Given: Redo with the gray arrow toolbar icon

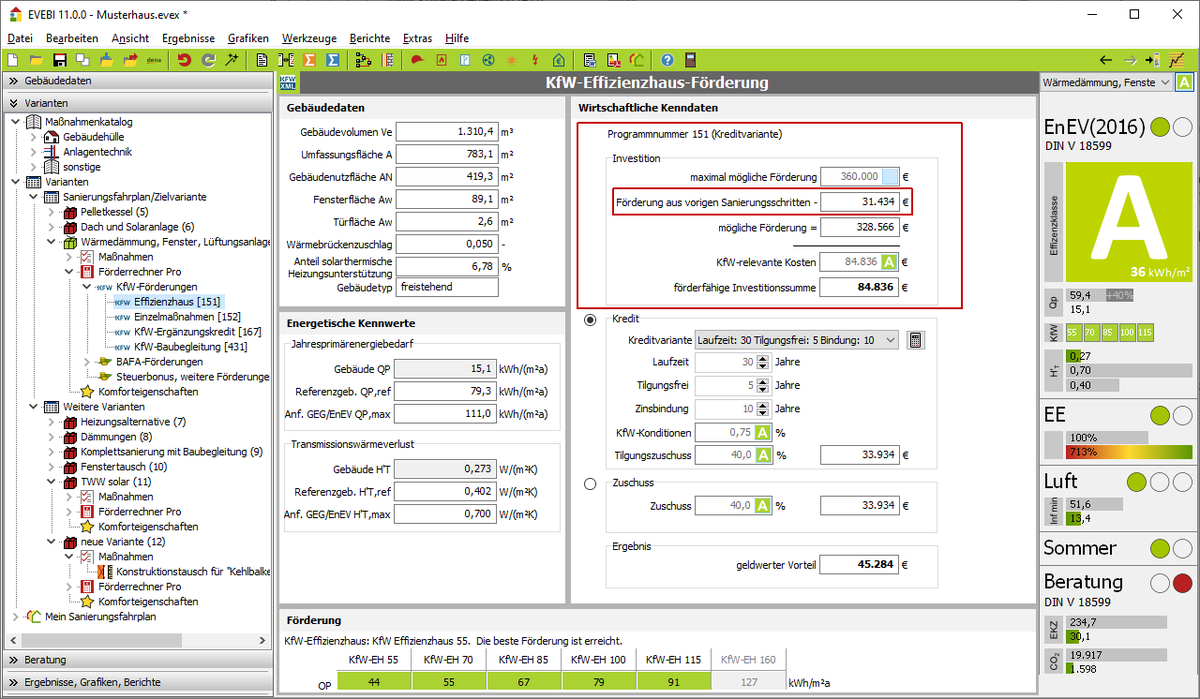Looking at the screenshot, I should [x=207, y=60].
